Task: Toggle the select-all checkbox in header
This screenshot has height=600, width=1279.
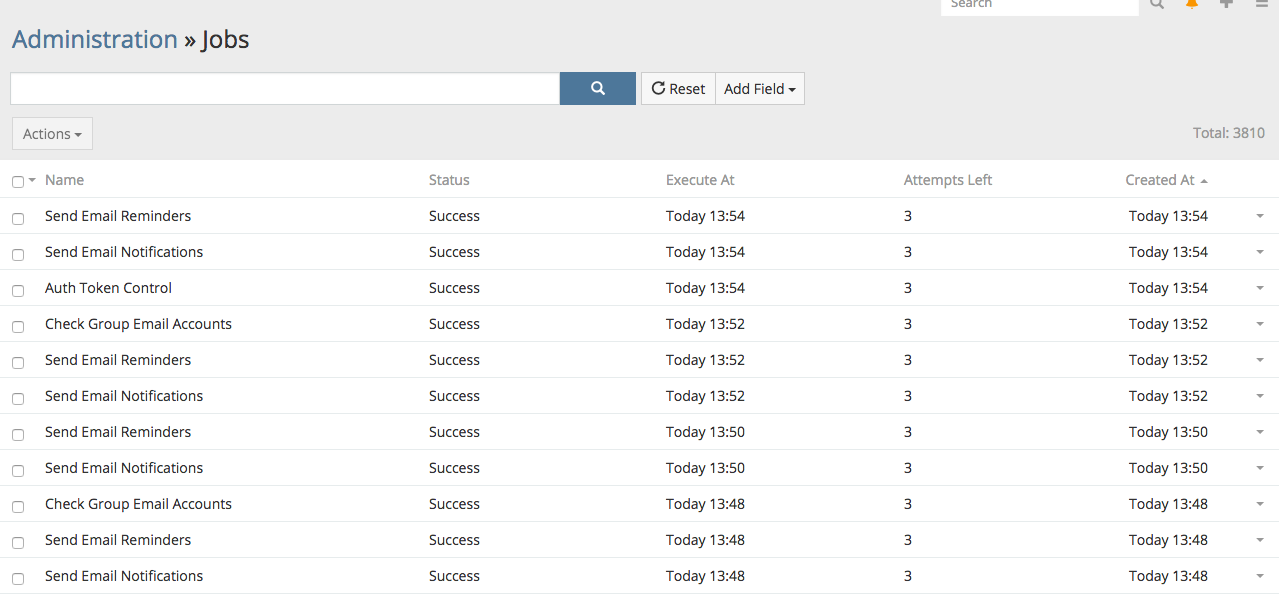Action: point(18,181)
